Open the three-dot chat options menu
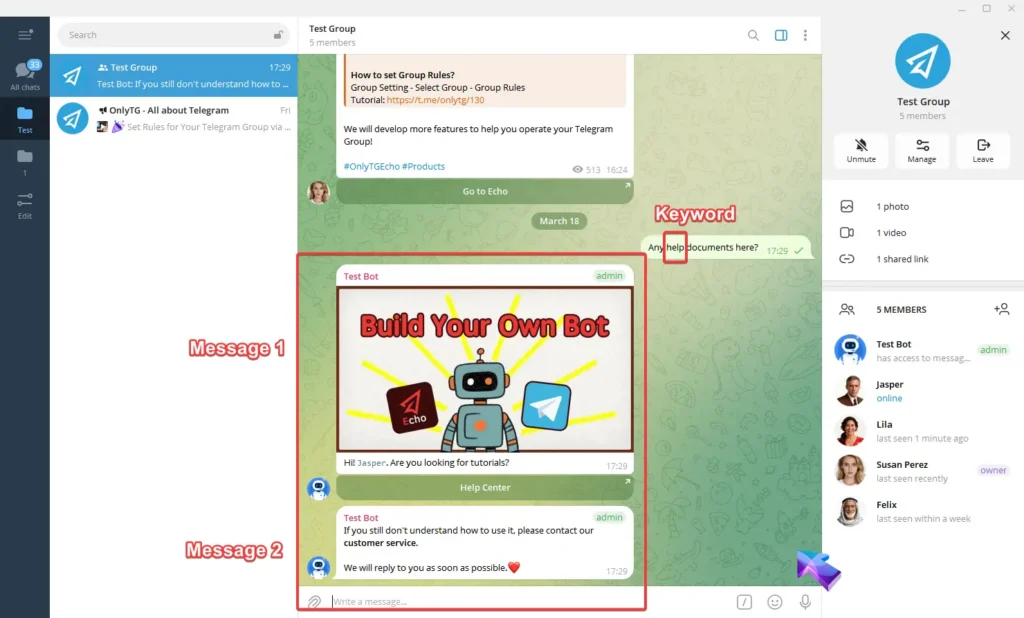 (x=805, y=35)
